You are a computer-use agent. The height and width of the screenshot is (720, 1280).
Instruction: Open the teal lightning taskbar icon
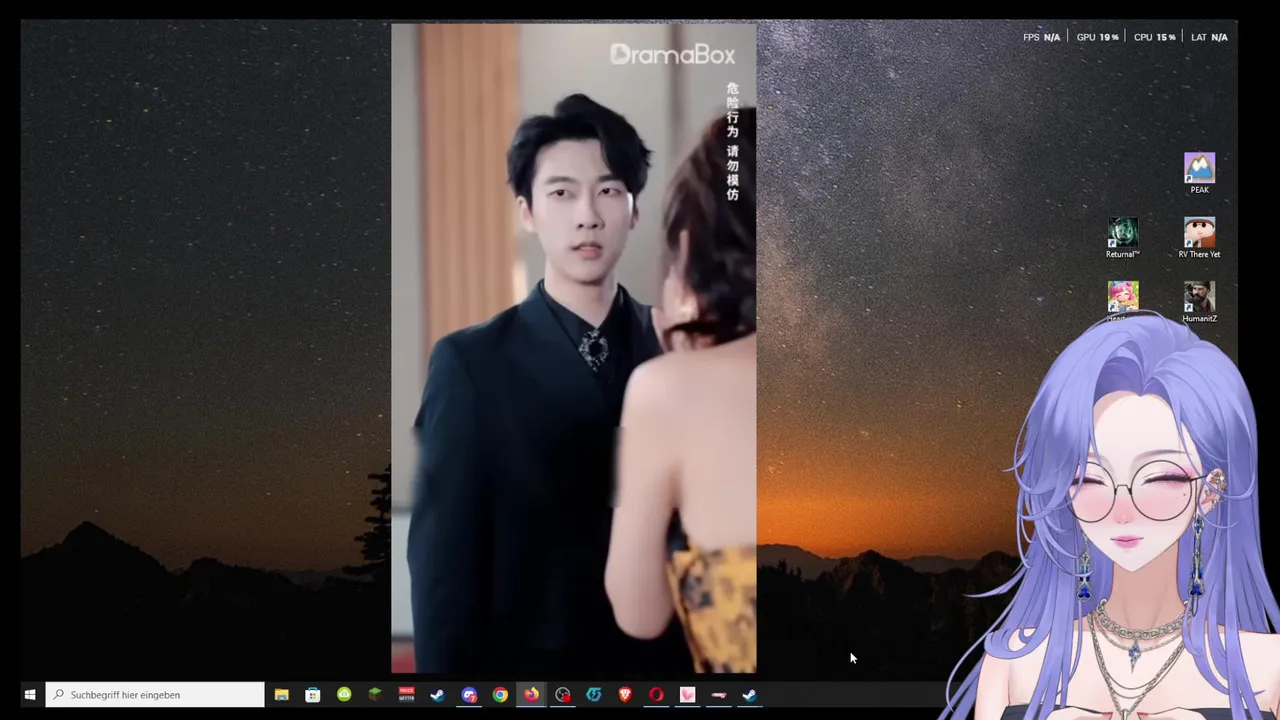tap(594, 695)
